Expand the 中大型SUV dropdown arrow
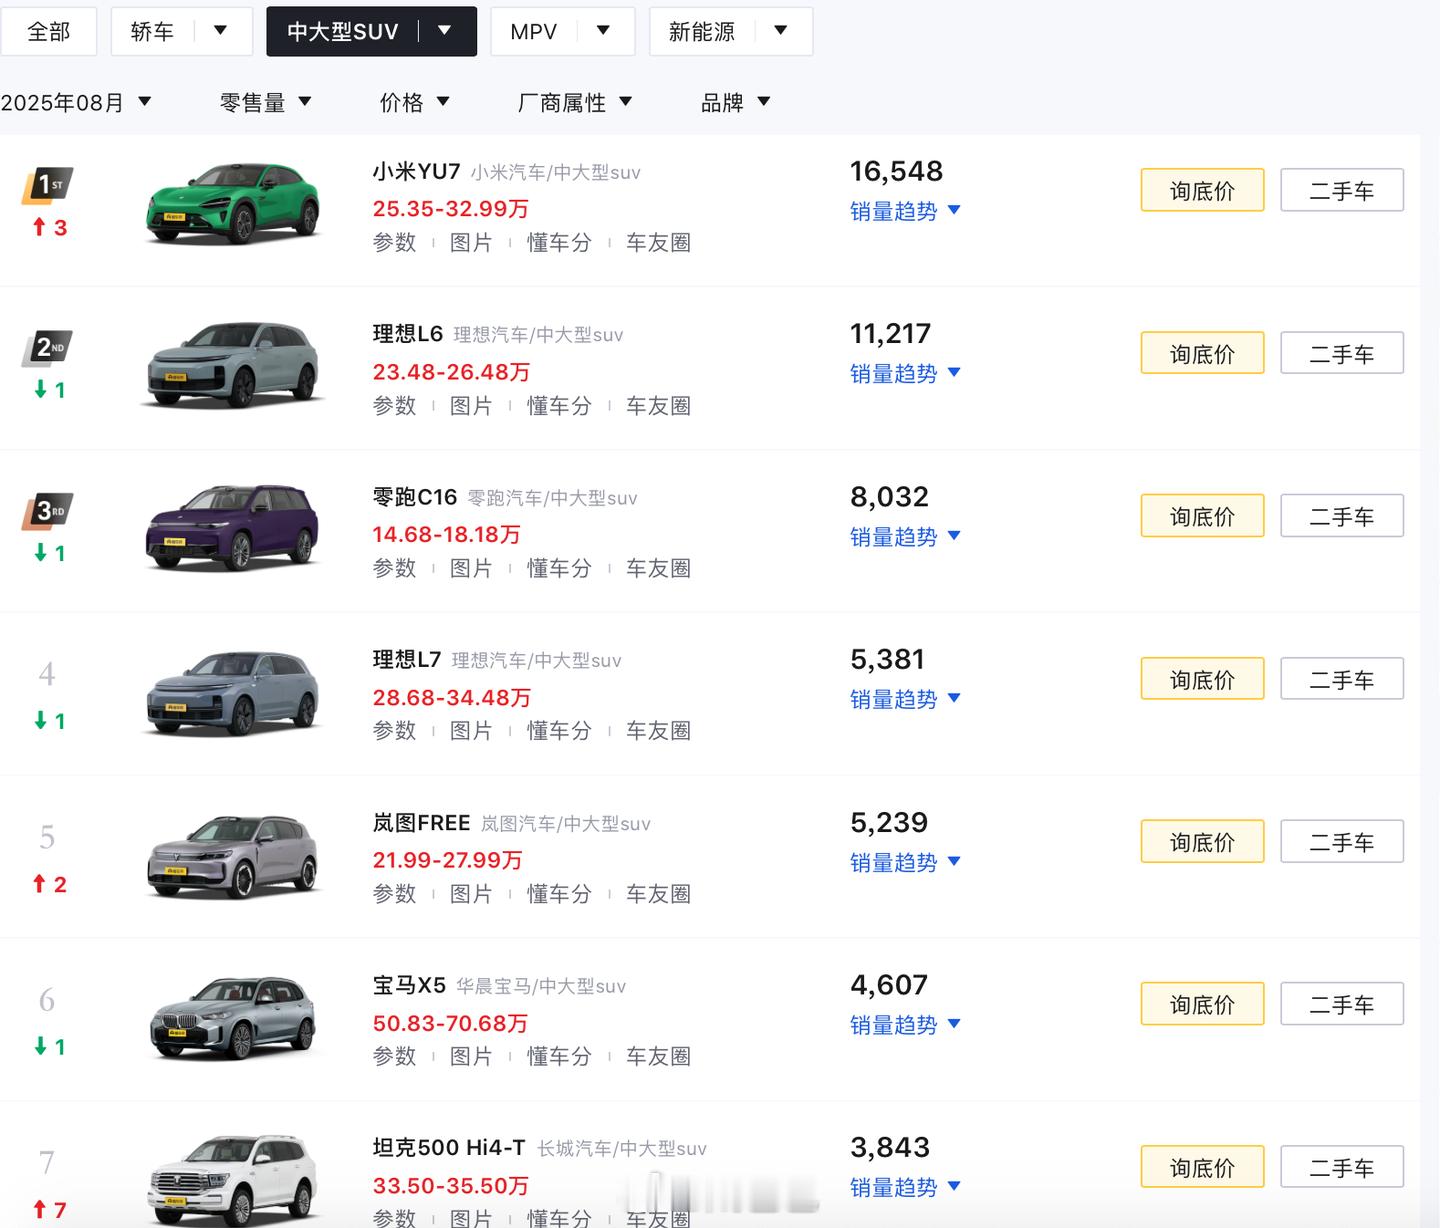1440x1228 pixels. click(x=445, y=31)
